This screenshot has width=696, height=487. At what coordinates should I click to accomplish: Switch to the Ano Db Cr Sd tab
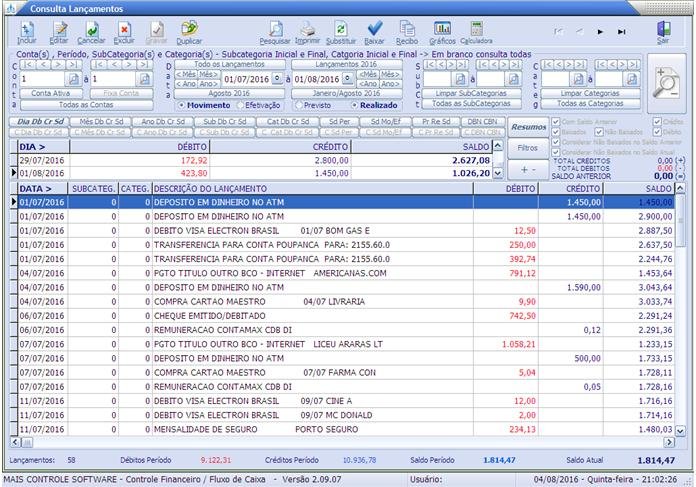tap(163, 122)
